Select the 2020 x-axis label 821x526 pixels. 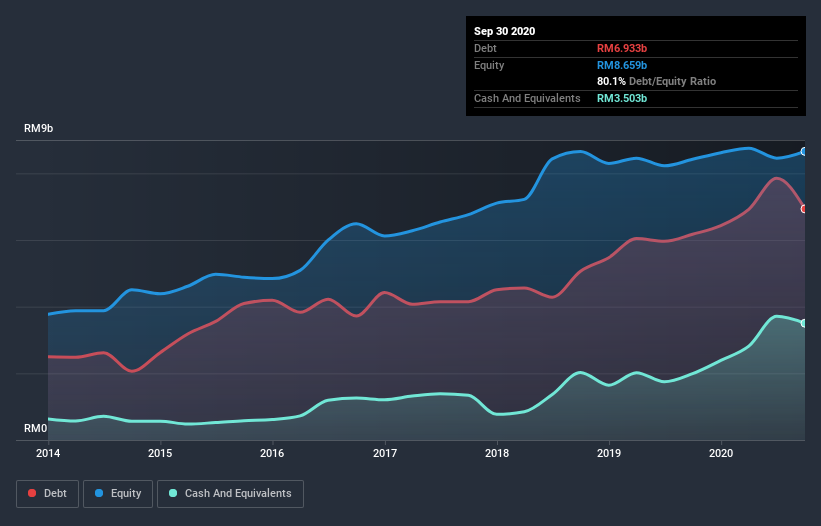coord(721,453)
